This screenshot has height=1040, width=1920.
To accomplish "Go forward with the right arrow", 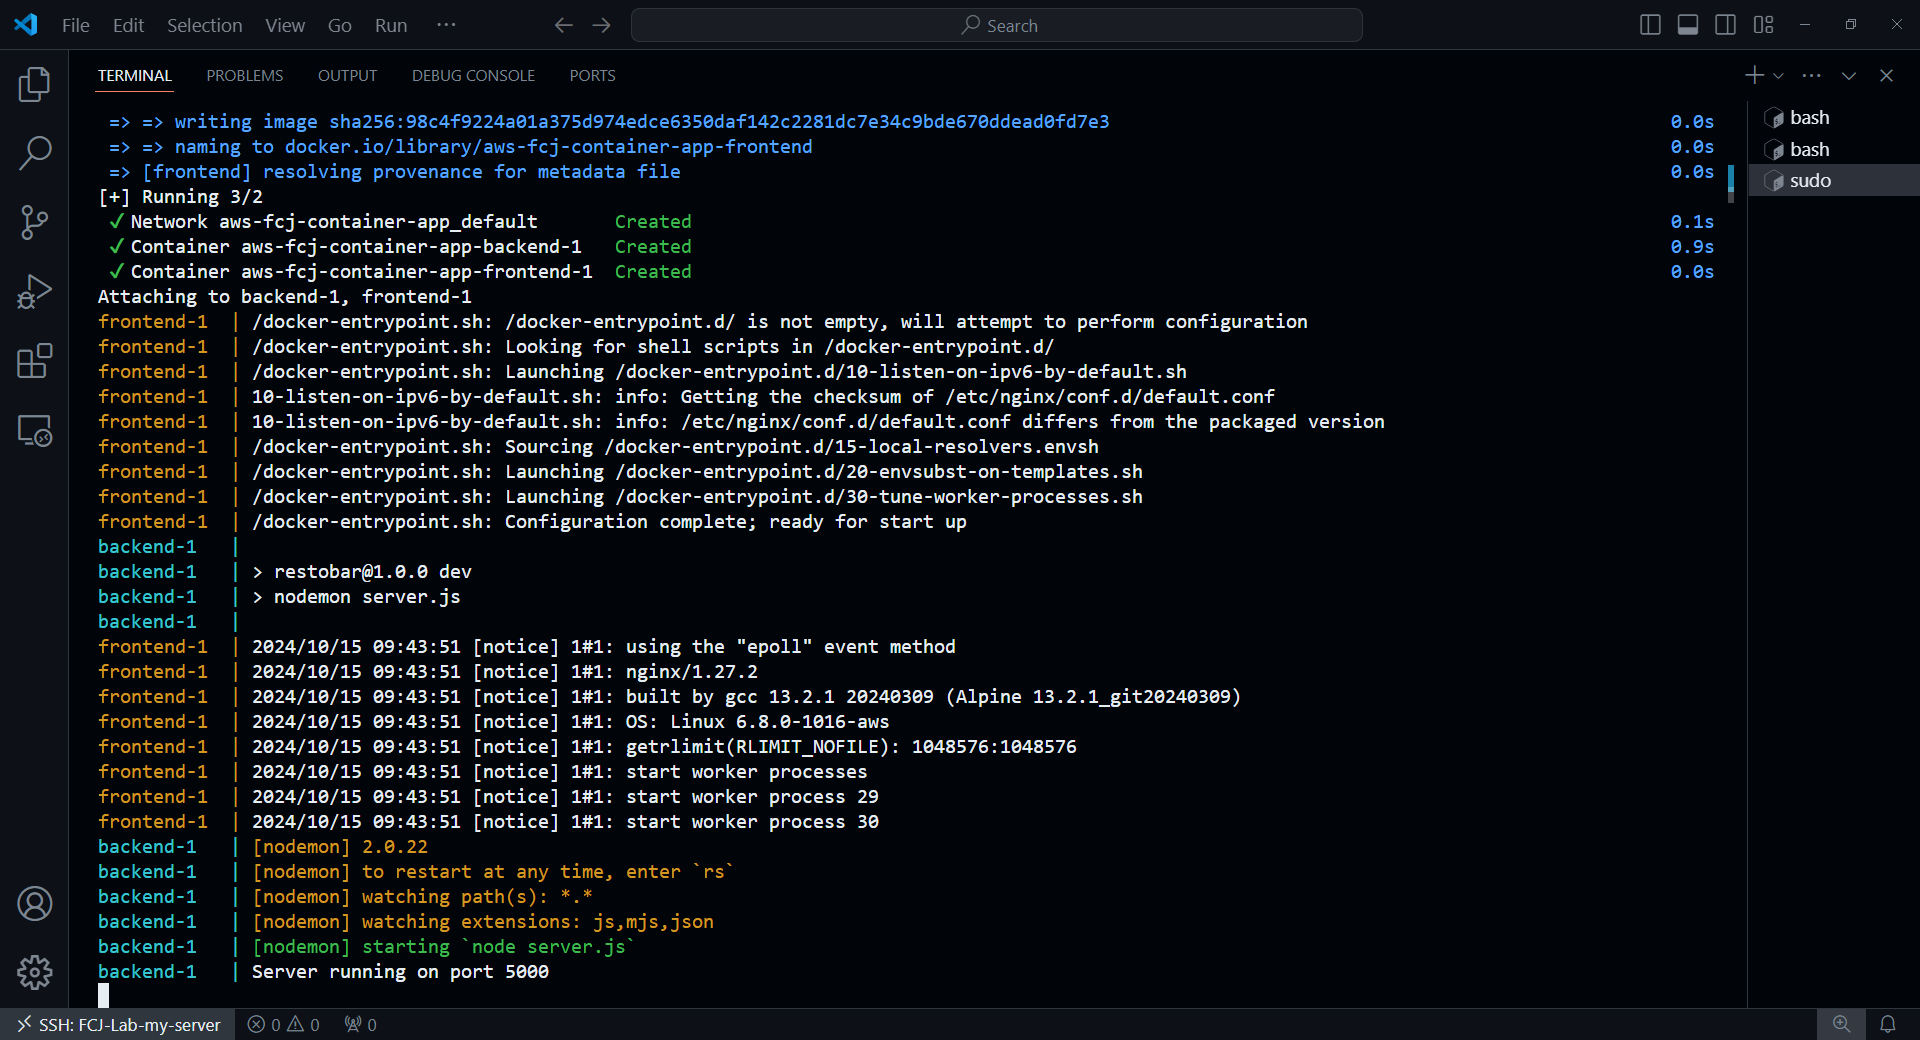I will pos(601,25).
